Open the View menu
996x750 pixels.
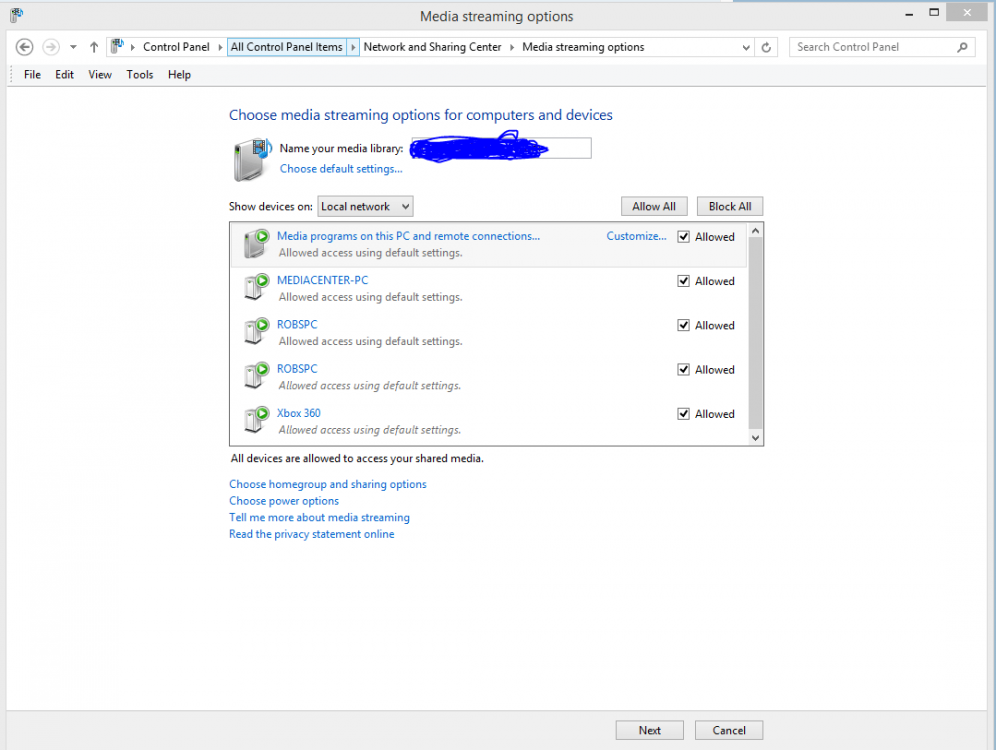99,74
